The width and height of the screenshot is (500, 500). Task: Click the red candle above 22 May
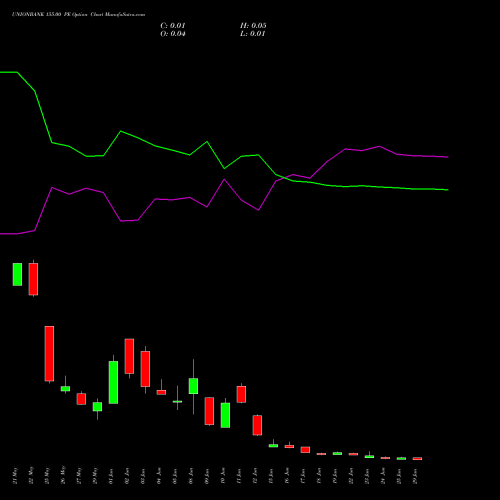[33, 279]
